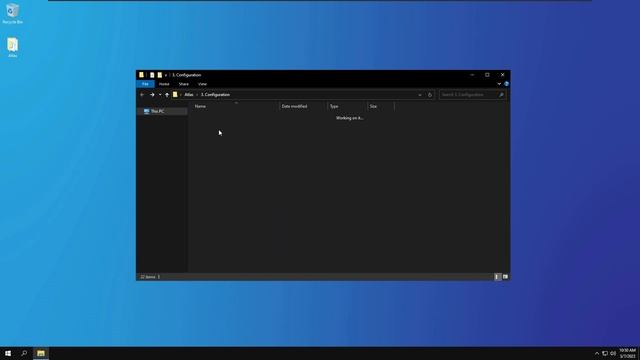This screenshot has width=640, height=360.
Task: Close the File Explorer window
Action: click(502, 75)
